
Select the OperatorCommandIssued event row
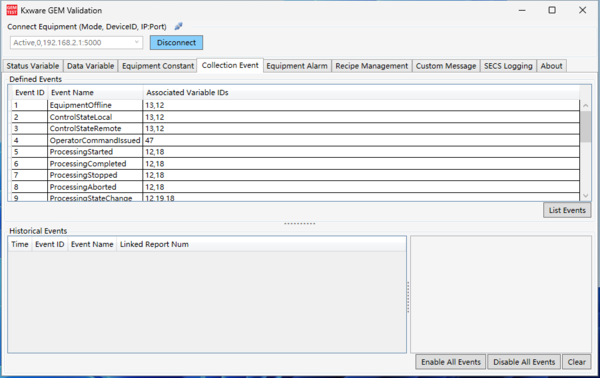pos(295,140)
